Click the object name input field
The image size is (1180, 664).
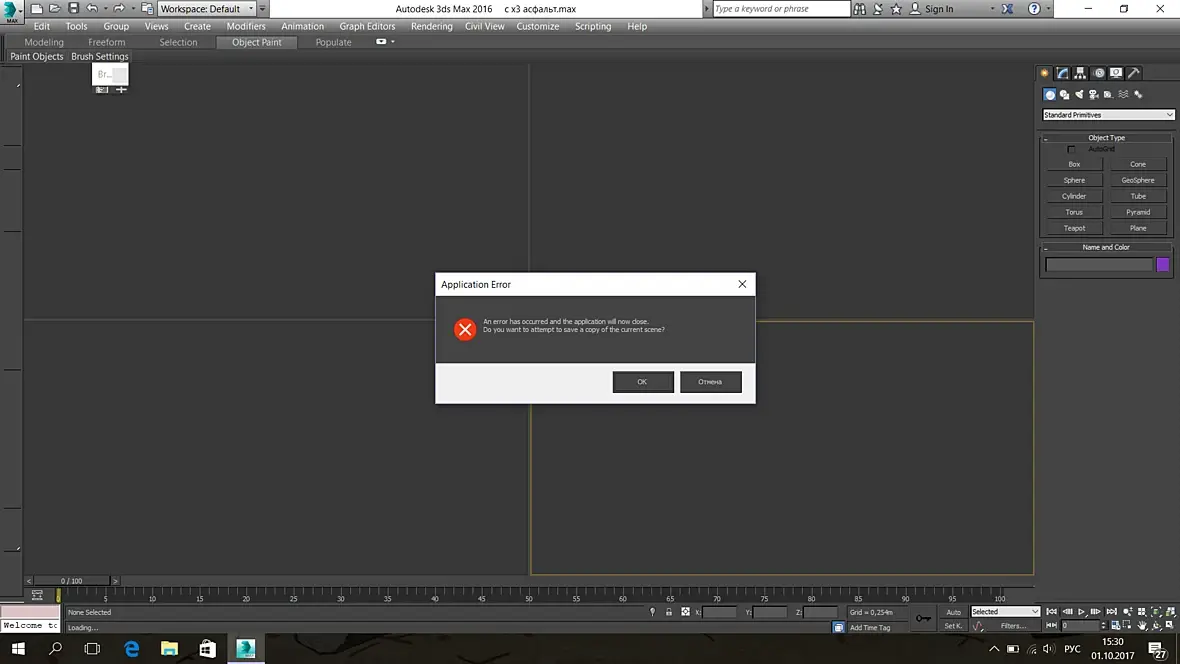tap(1099, 264)
